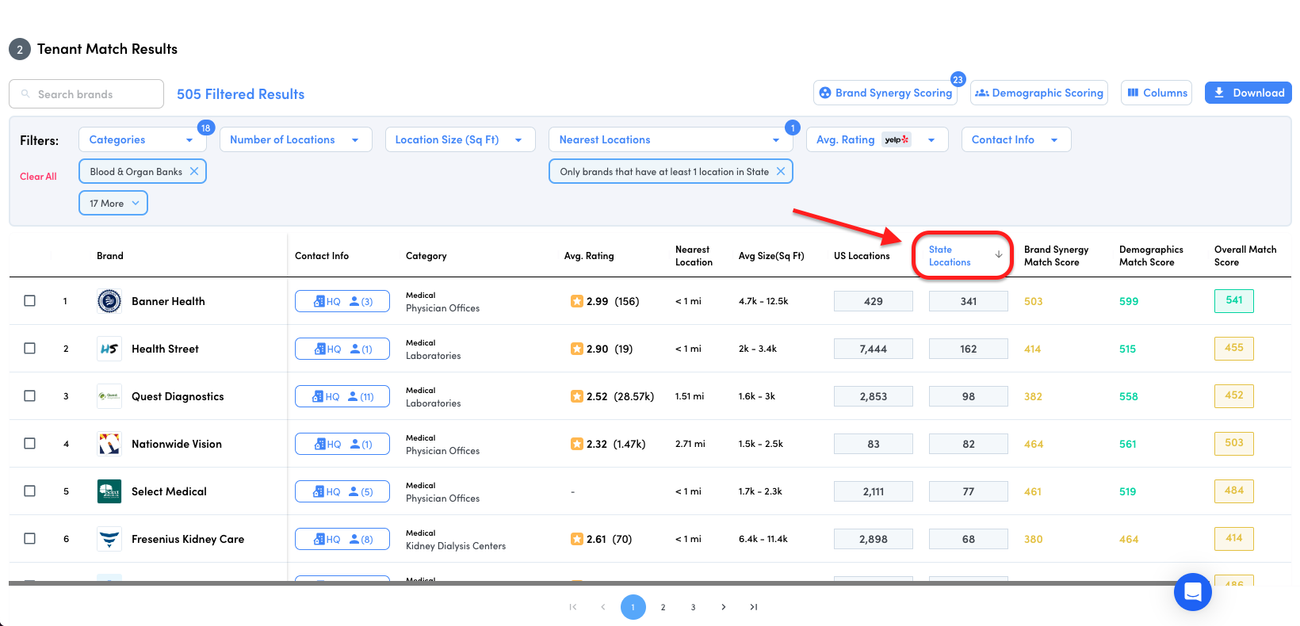This screenshot has width=1300, height=626.
Task: Open Brand Synergy Scoring
Action: tap(885, 93)
